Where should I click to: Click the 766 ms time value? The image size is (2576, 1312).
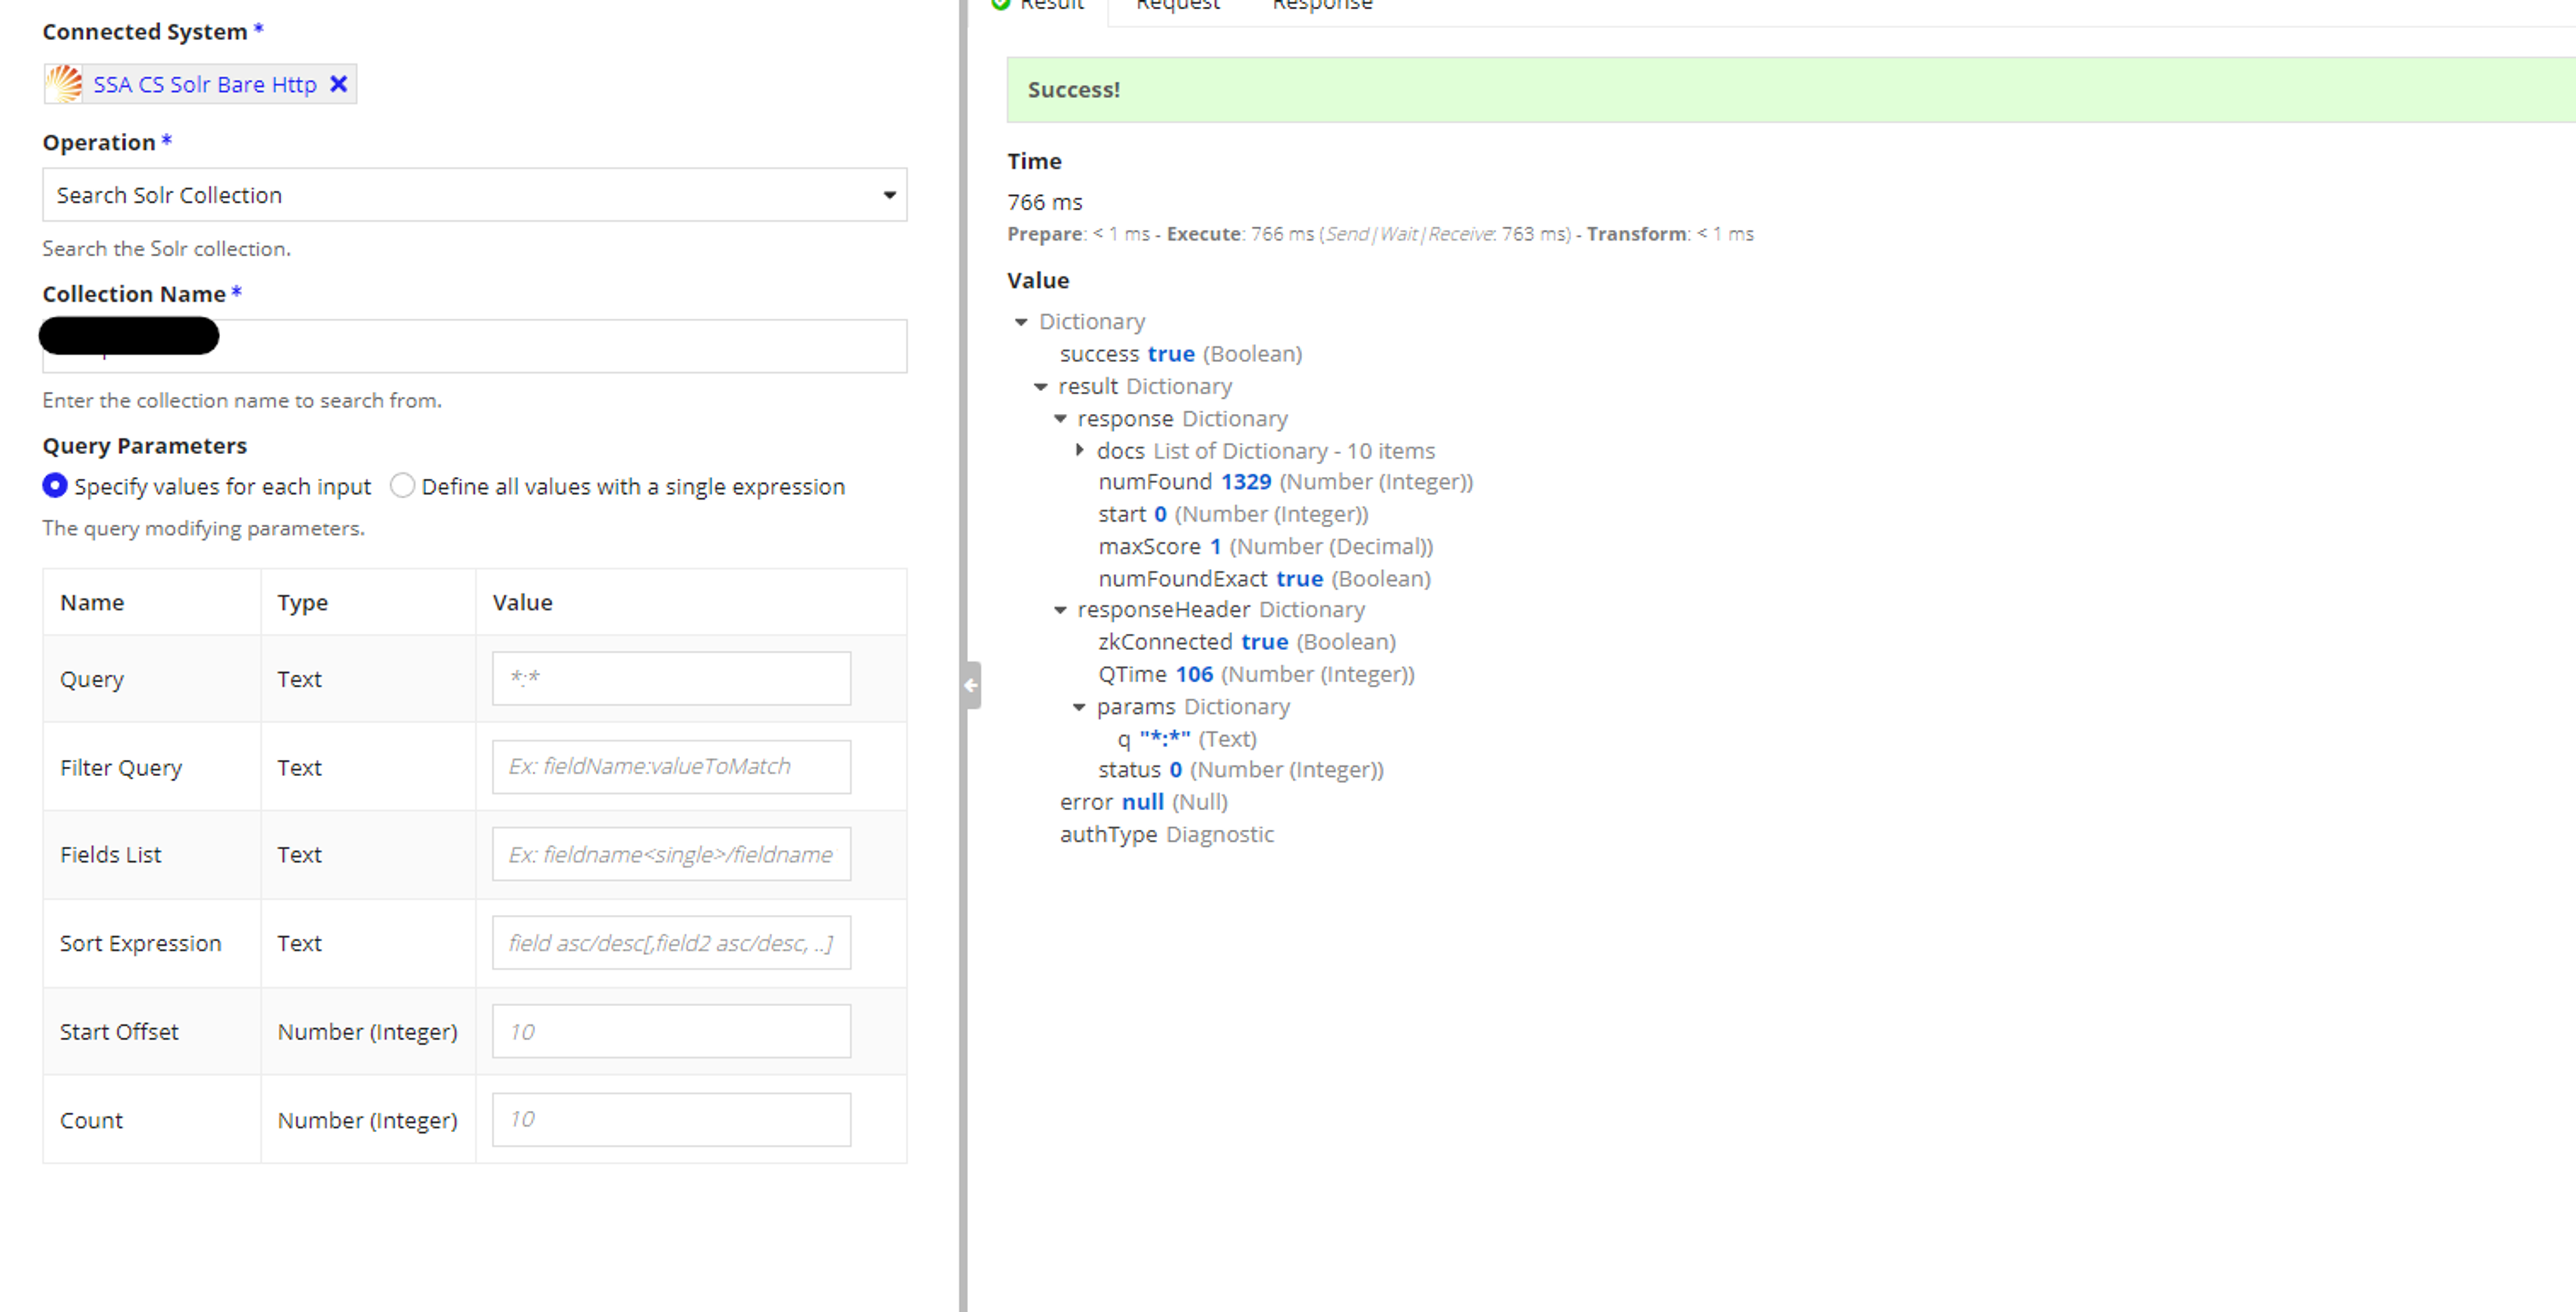point(1044,202)
